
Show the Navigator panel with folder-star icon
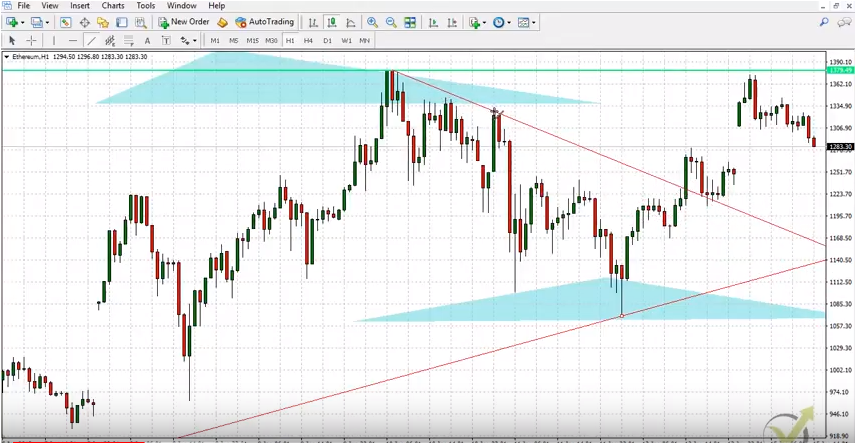click(x=103, y=22)
